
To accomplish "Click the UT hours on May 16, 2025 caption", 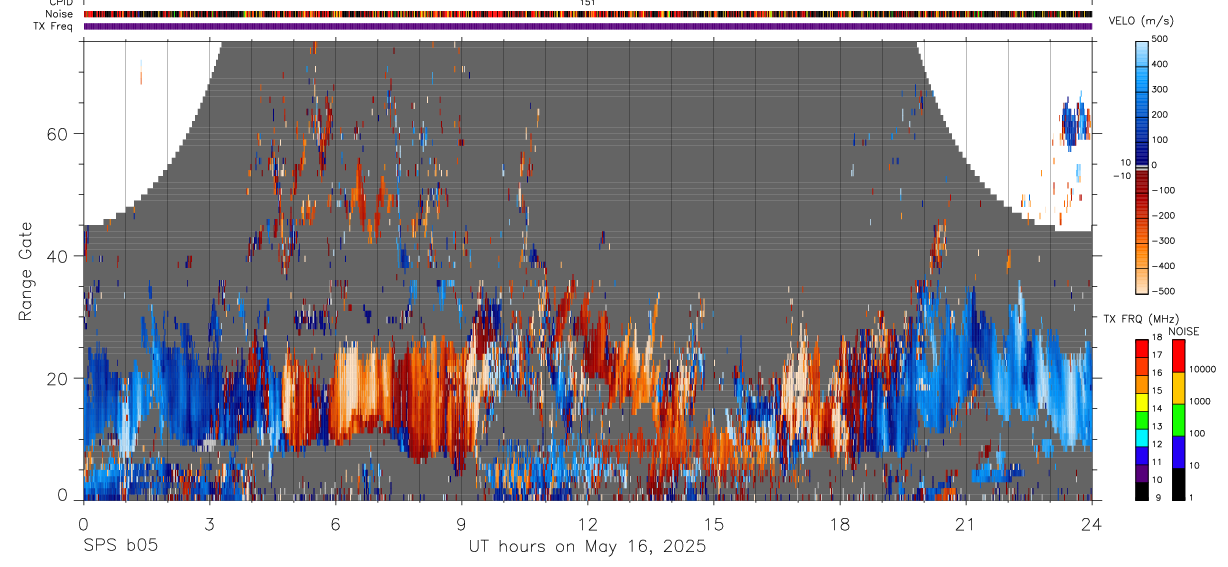I will (x=588, y=547).
